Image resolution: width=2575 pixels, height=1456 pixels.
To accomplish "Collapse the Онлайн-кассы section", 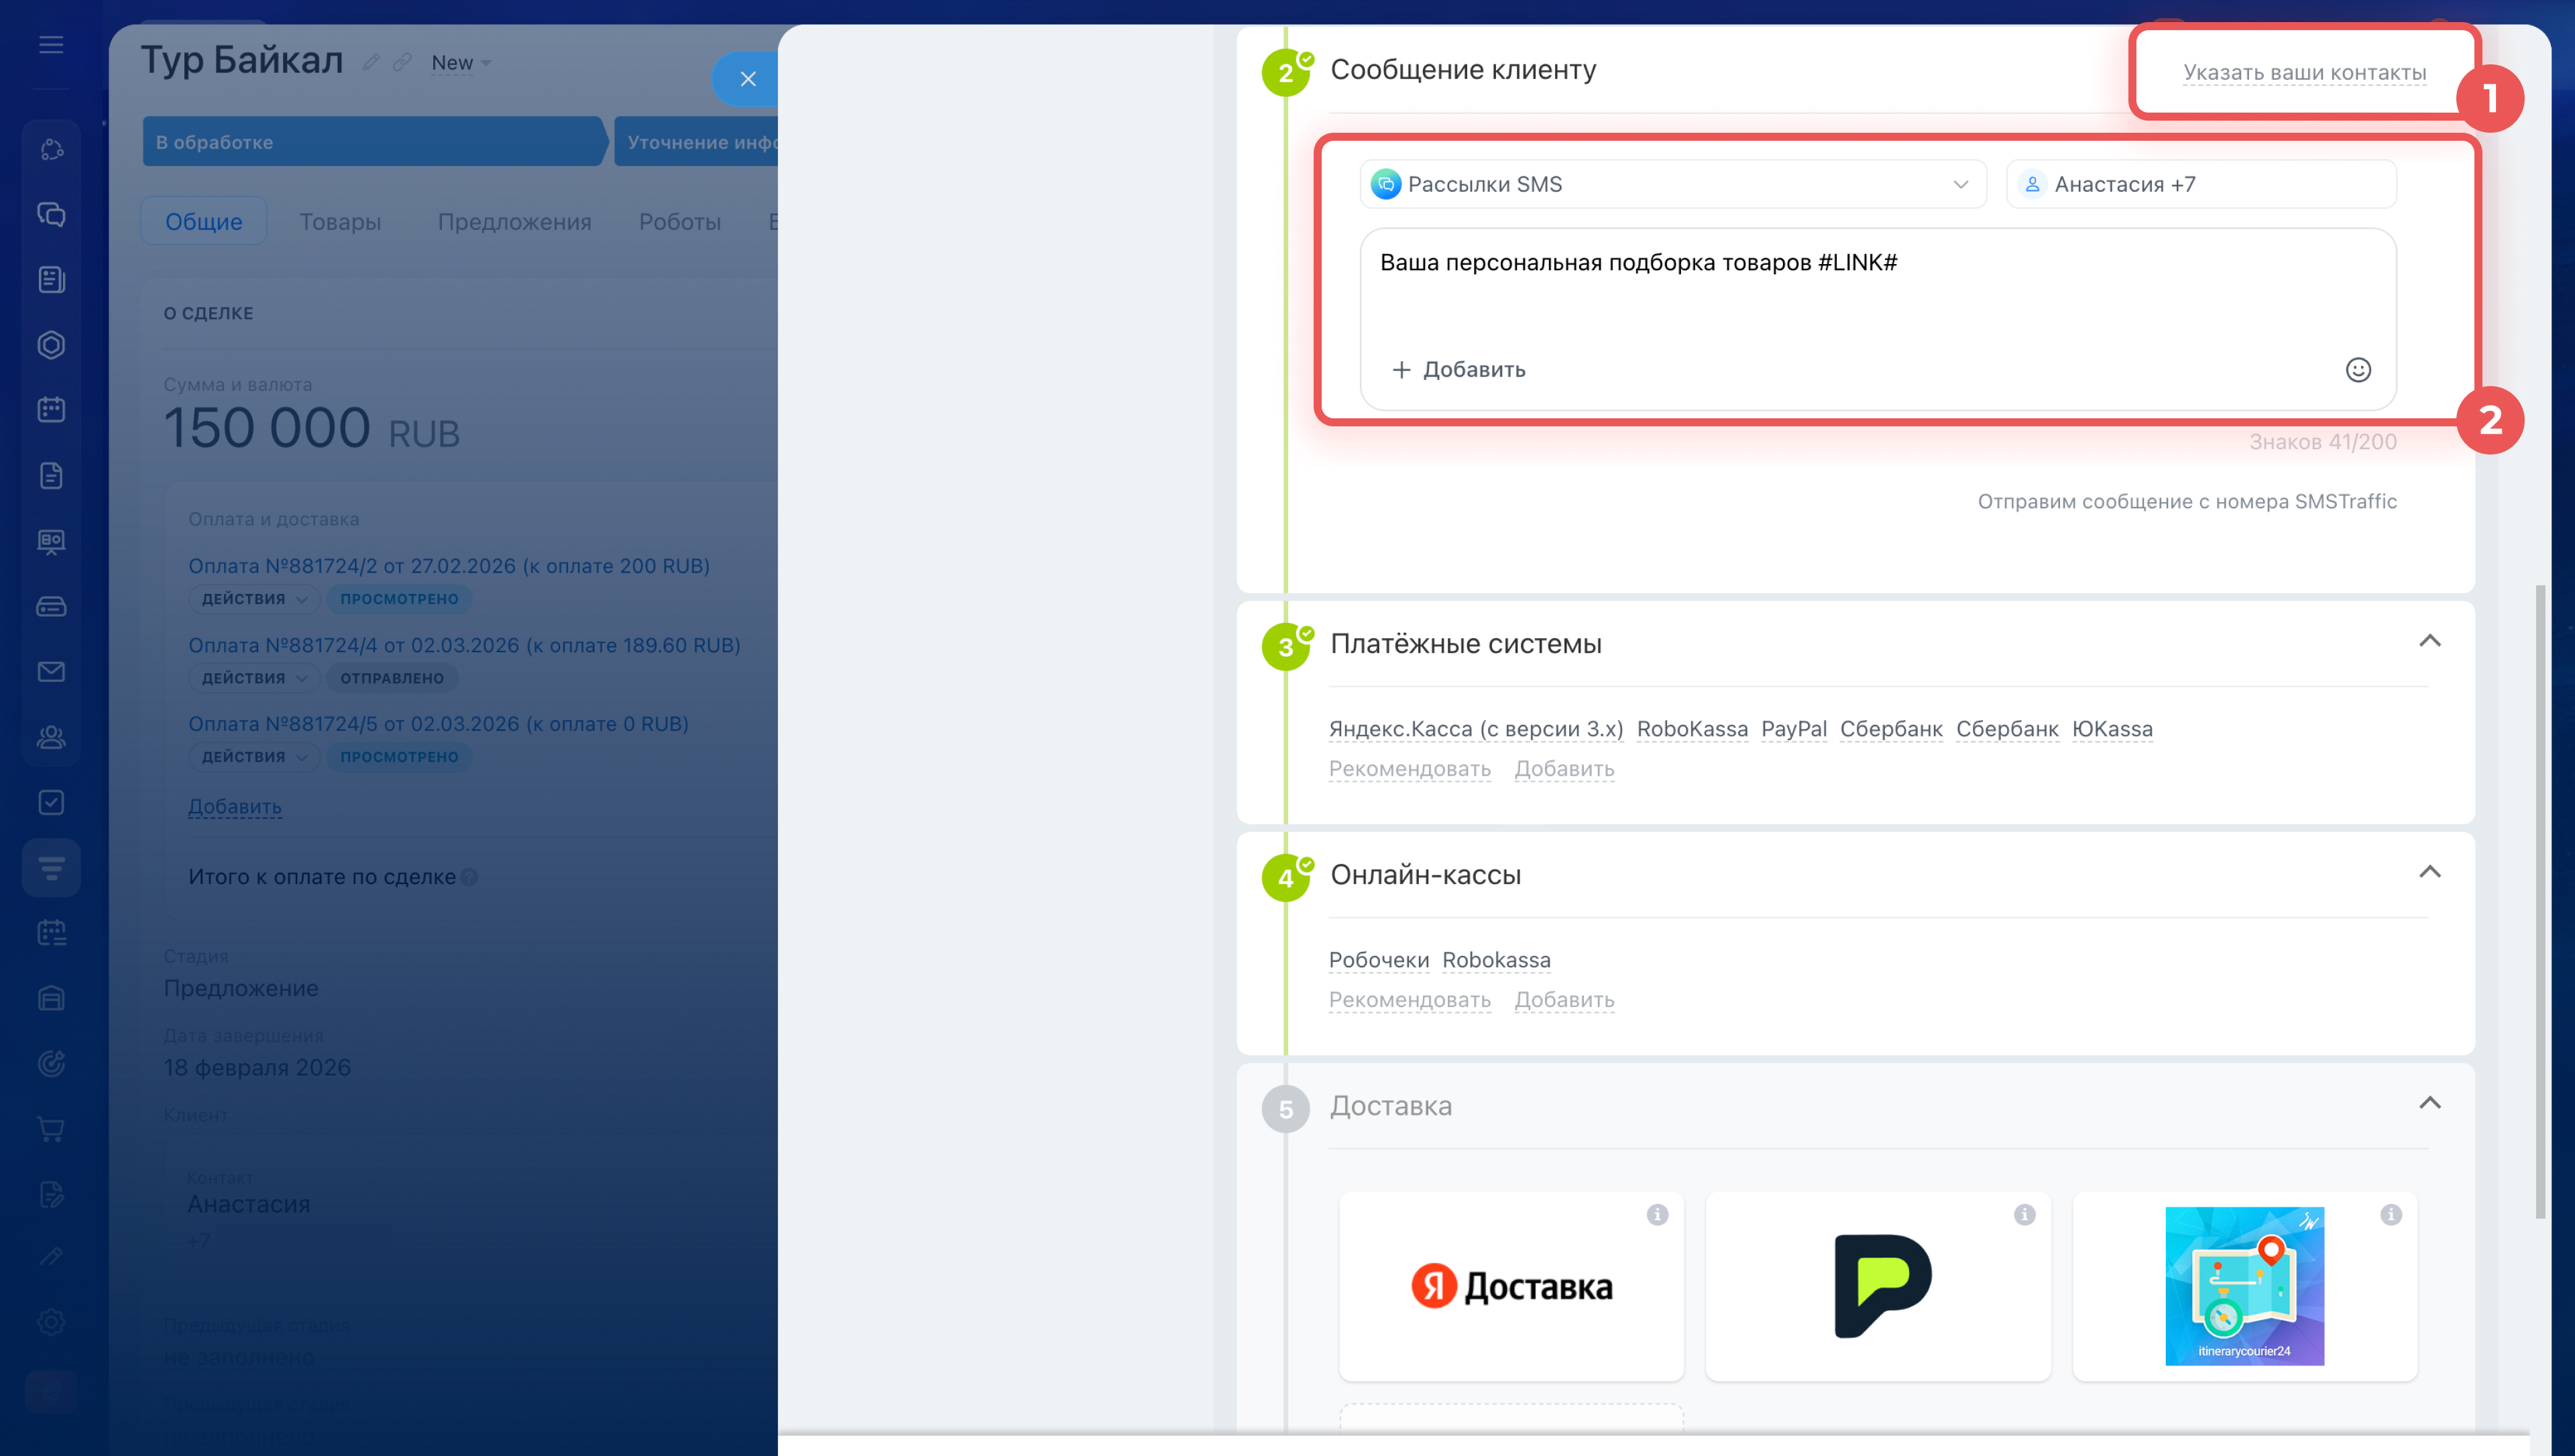I will click(x=2429, y=872).
